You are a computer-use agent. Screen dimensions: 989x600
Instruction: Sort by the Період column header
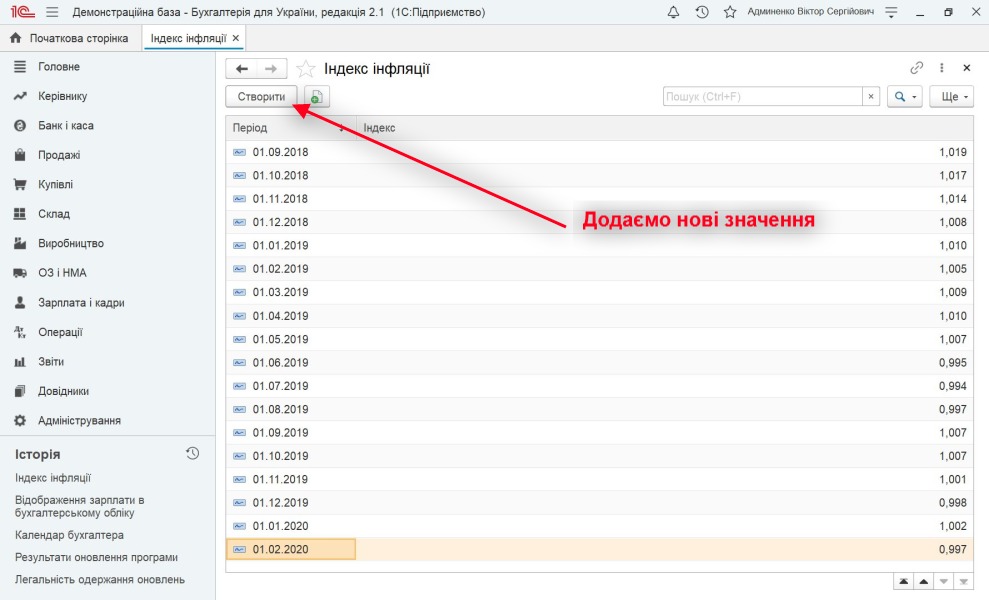[x=291, y=127]
